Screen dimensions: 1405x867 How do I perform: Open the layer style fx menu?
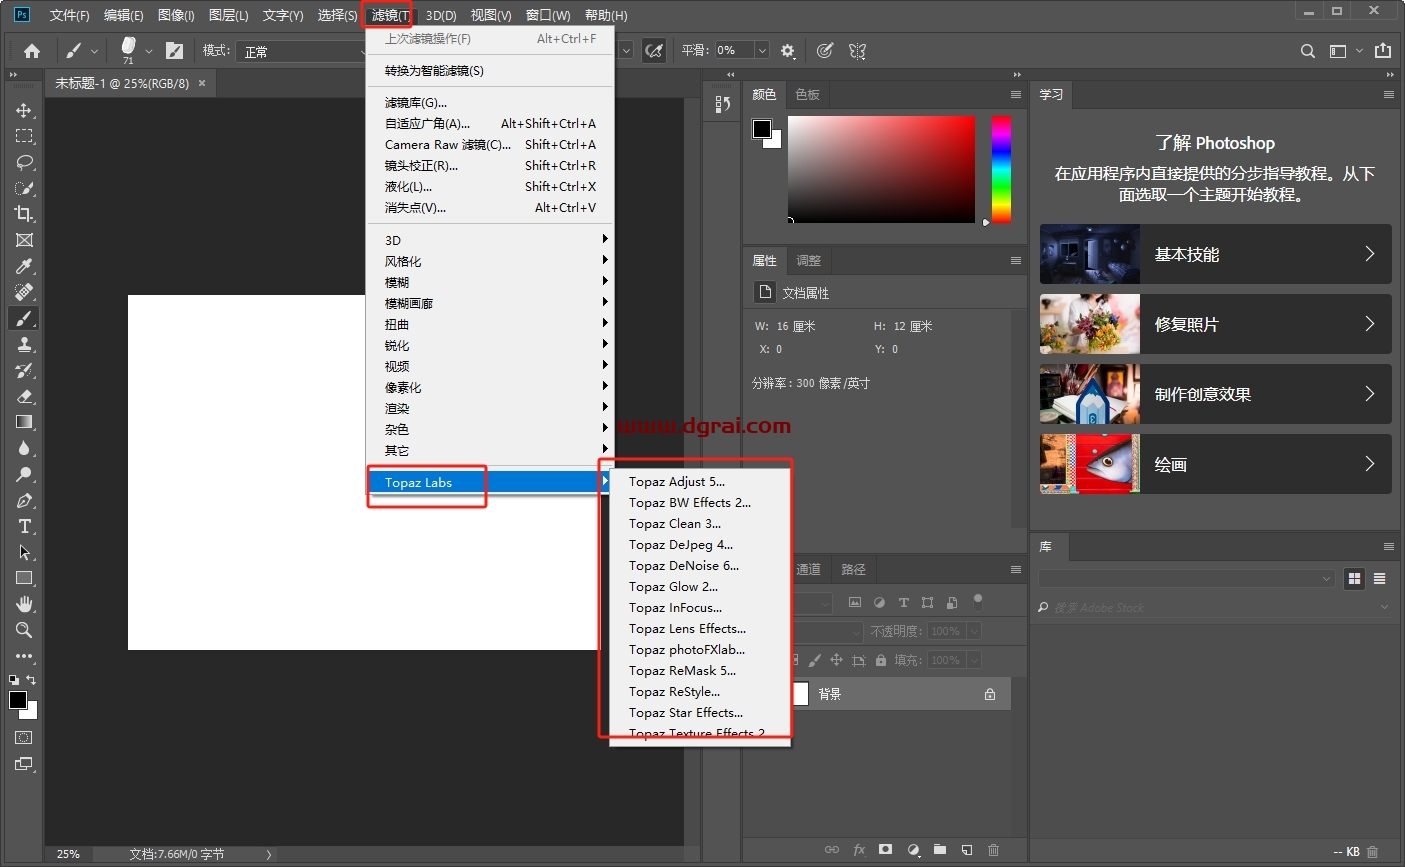tap(859, 849)
